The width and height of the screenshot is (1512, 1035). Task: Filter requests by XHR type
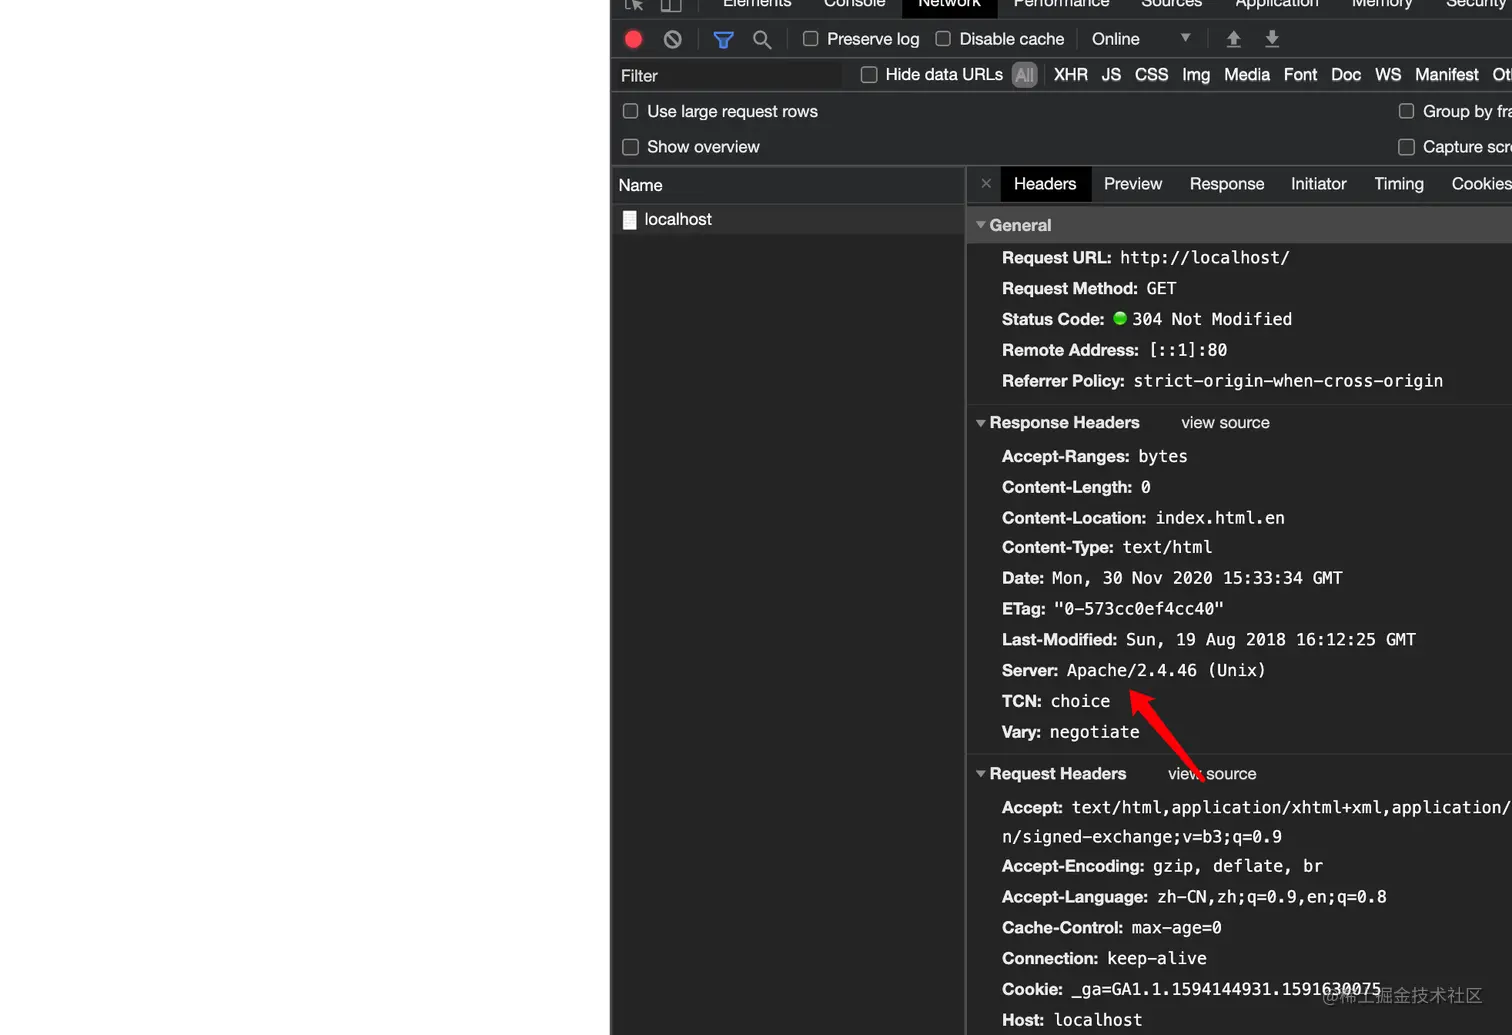point(1071,75)
